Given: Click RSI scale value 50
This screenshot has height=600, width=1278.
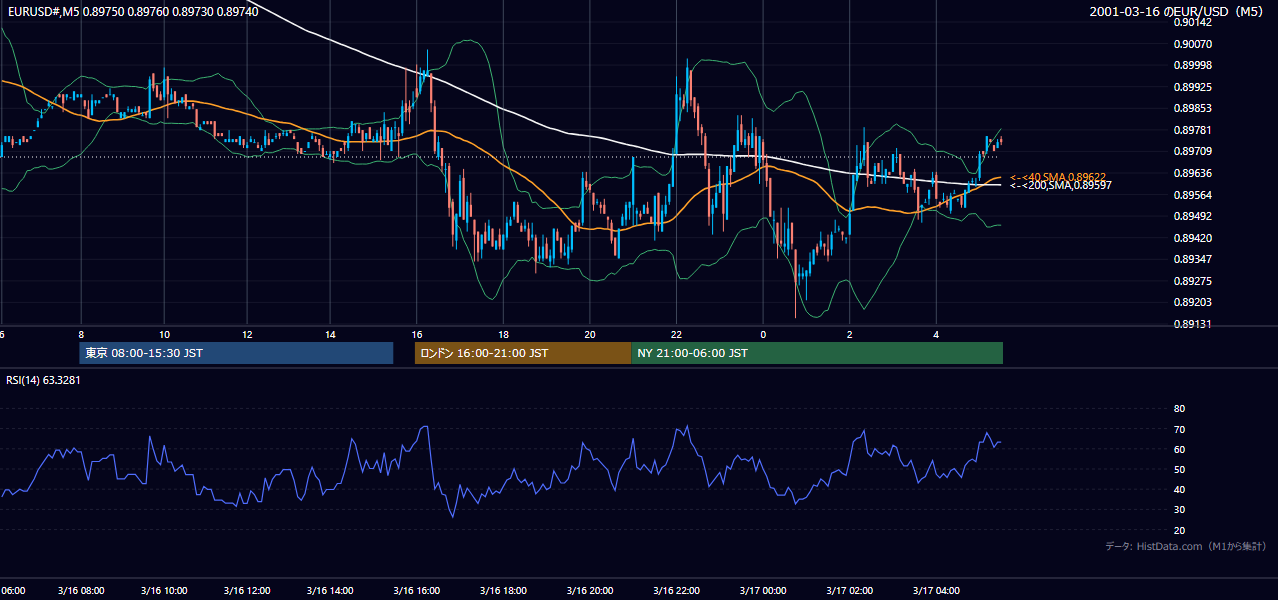Looking at the screenshot, I should click(x=1179, y=469).
